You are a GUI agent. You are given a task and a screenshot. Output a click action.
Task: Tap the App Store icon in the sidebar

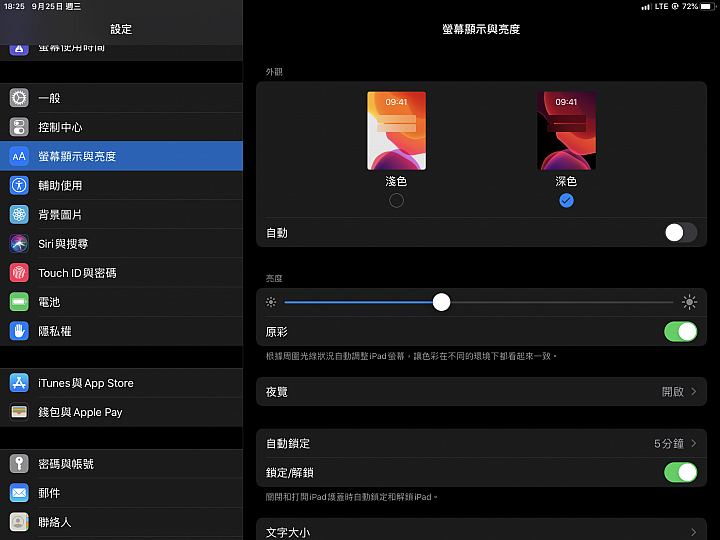click(x=19, y=383)
